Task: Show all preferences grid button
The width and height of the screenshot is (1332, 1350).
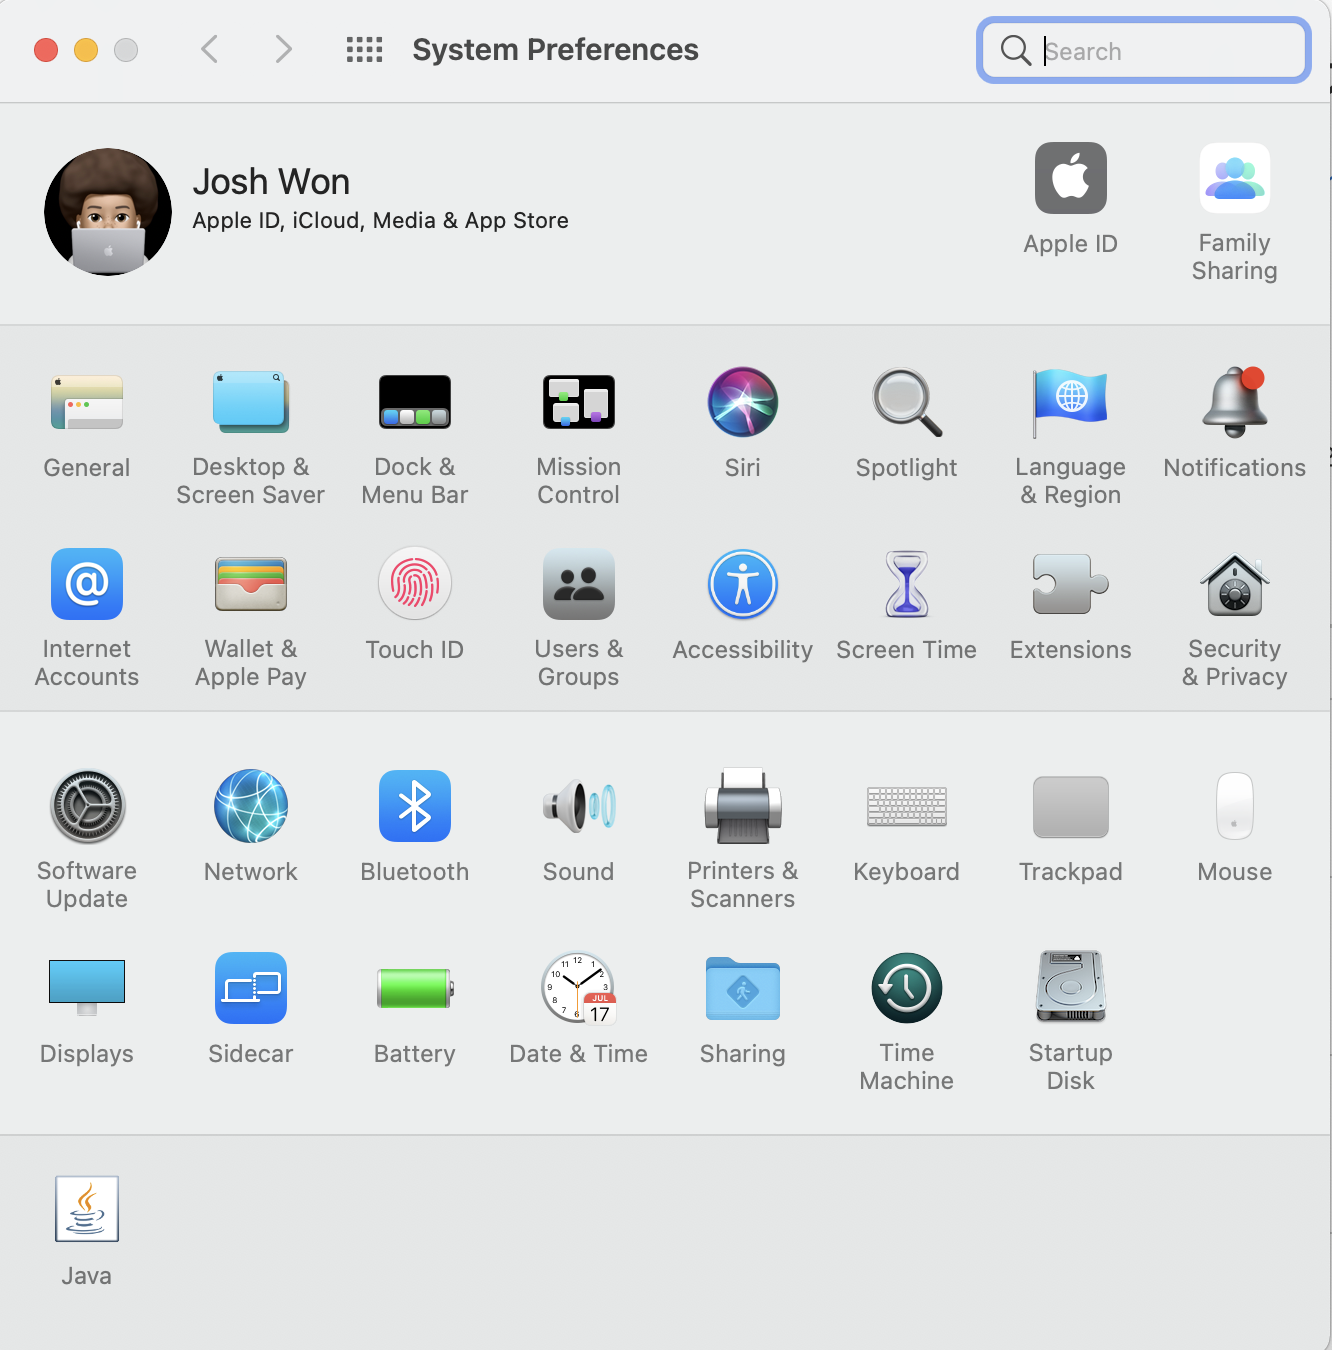Action: pyautogui.click(x=365, y=50)
